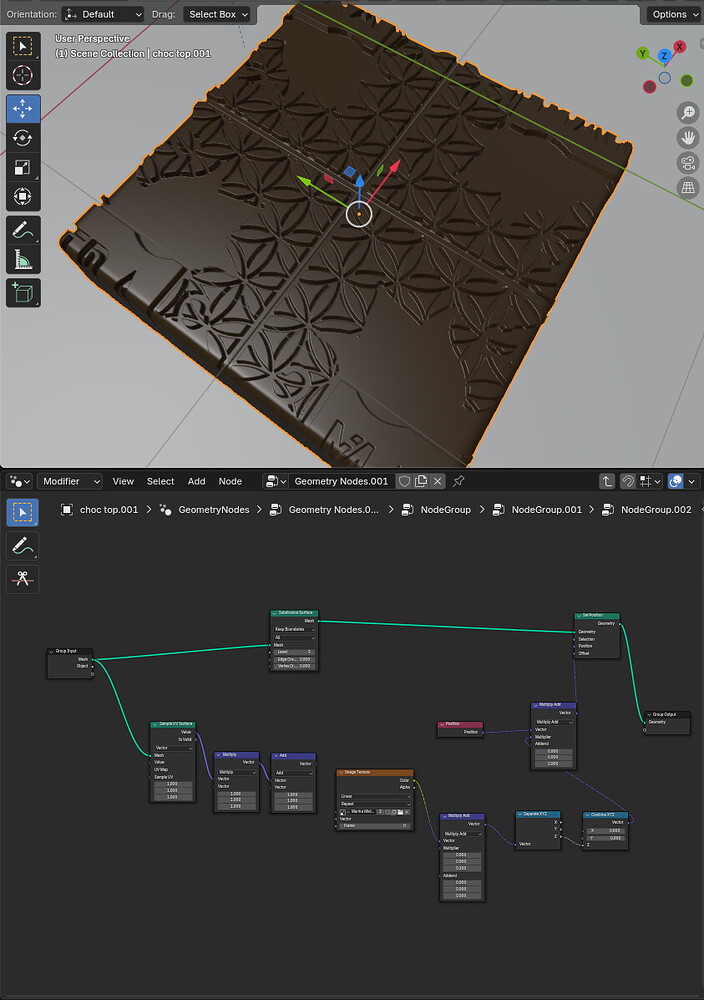The image size is (704, 1000).
Task: Collapse the Subdivision Surface node
Action: 275,613
